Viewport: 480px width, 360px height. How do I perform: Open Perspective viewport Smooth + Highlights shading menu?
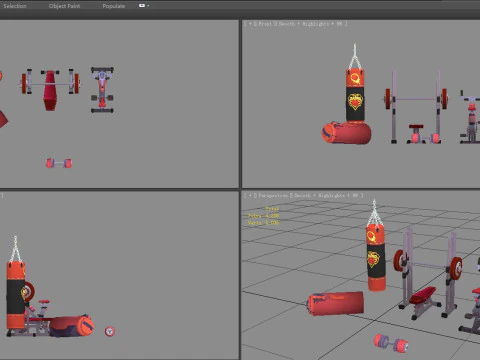point(326,196)
